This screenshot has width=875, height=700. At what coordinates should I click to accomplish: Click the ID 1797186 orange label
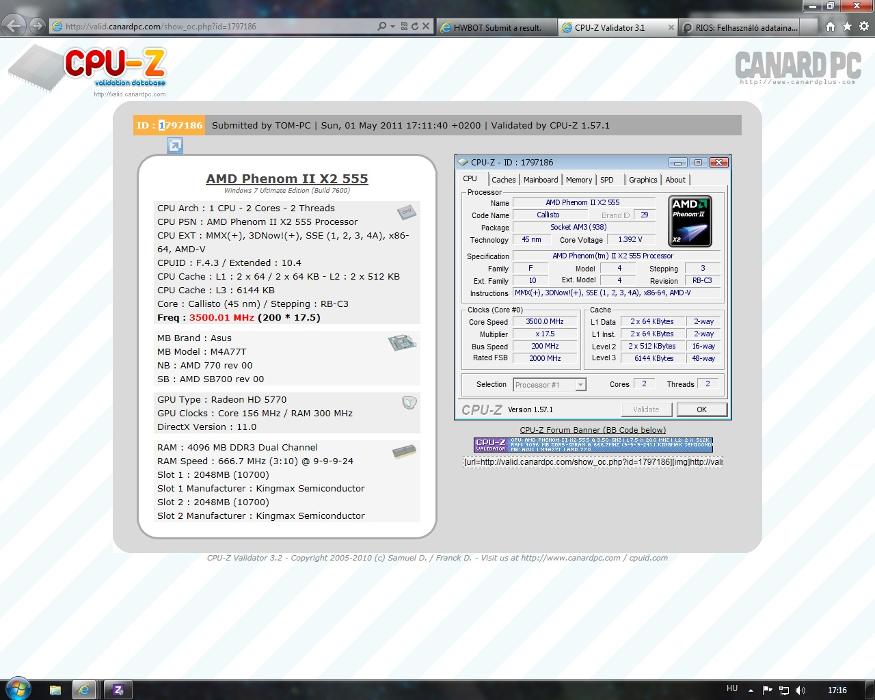click(x=169, y=125)
